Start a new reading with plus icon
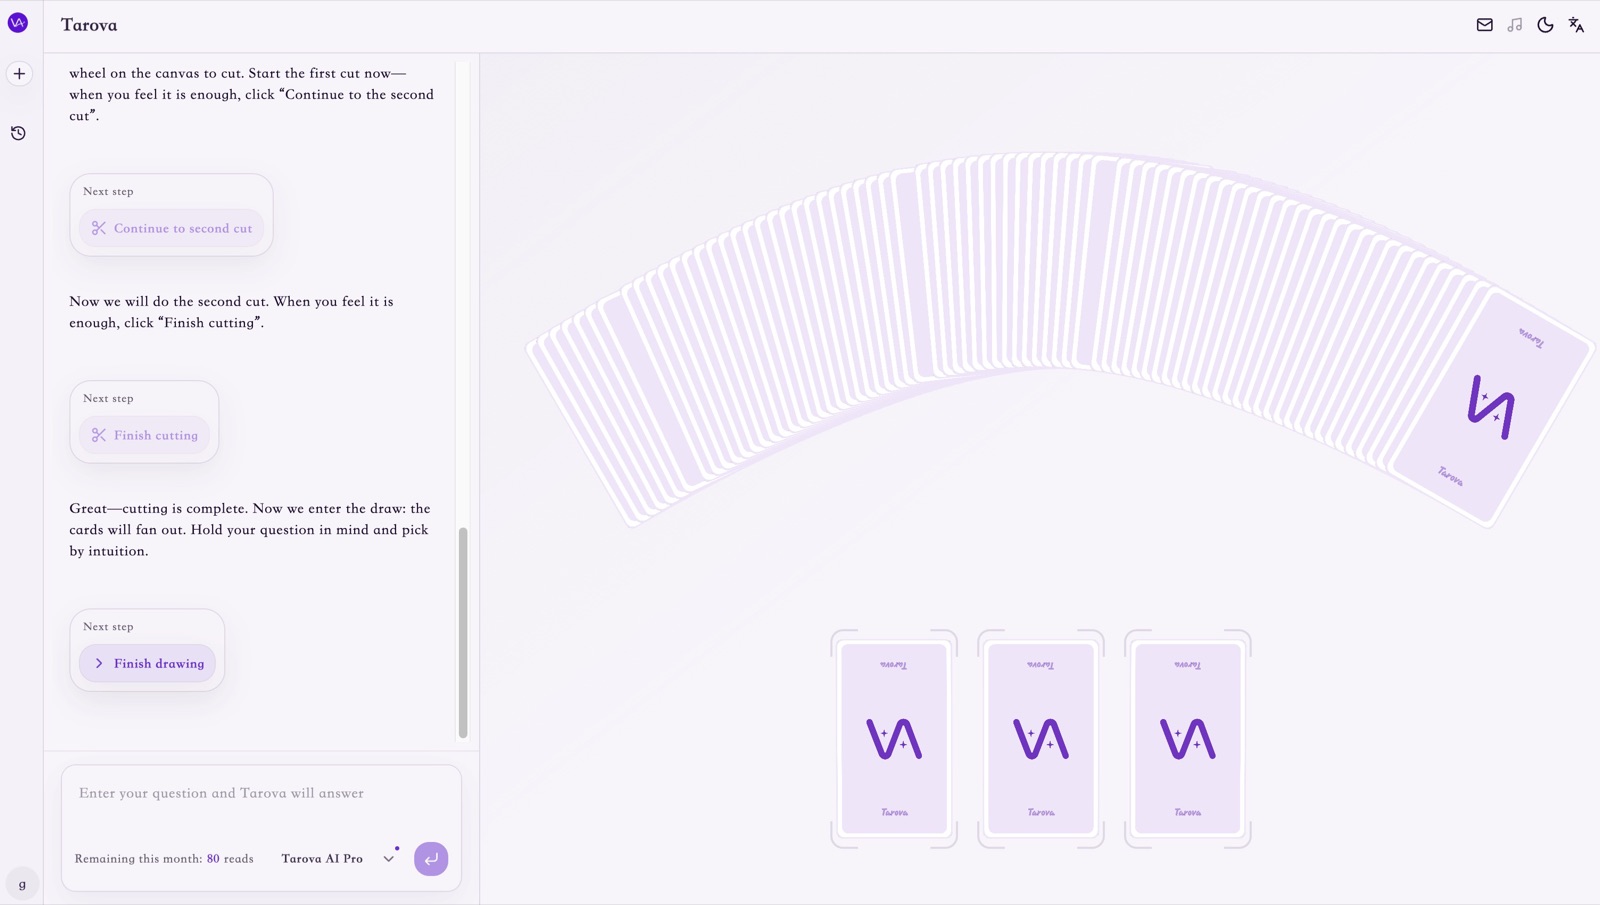This screenshot has width=1600, height=905. (x=19, y=73)
